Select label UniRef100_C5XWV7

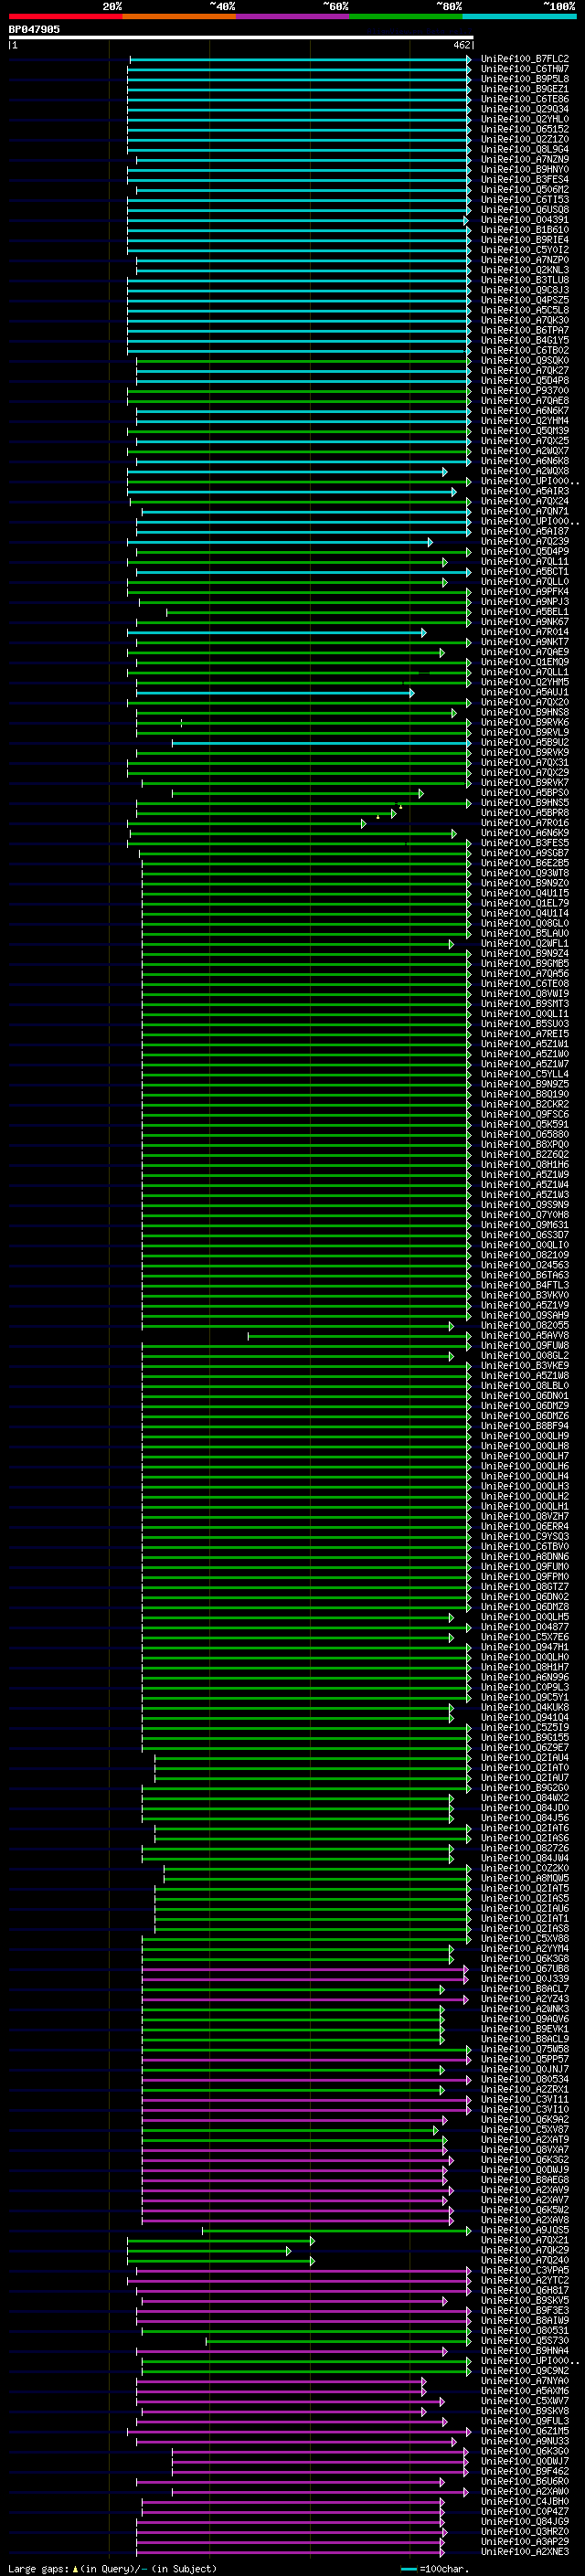(524, 2401)
